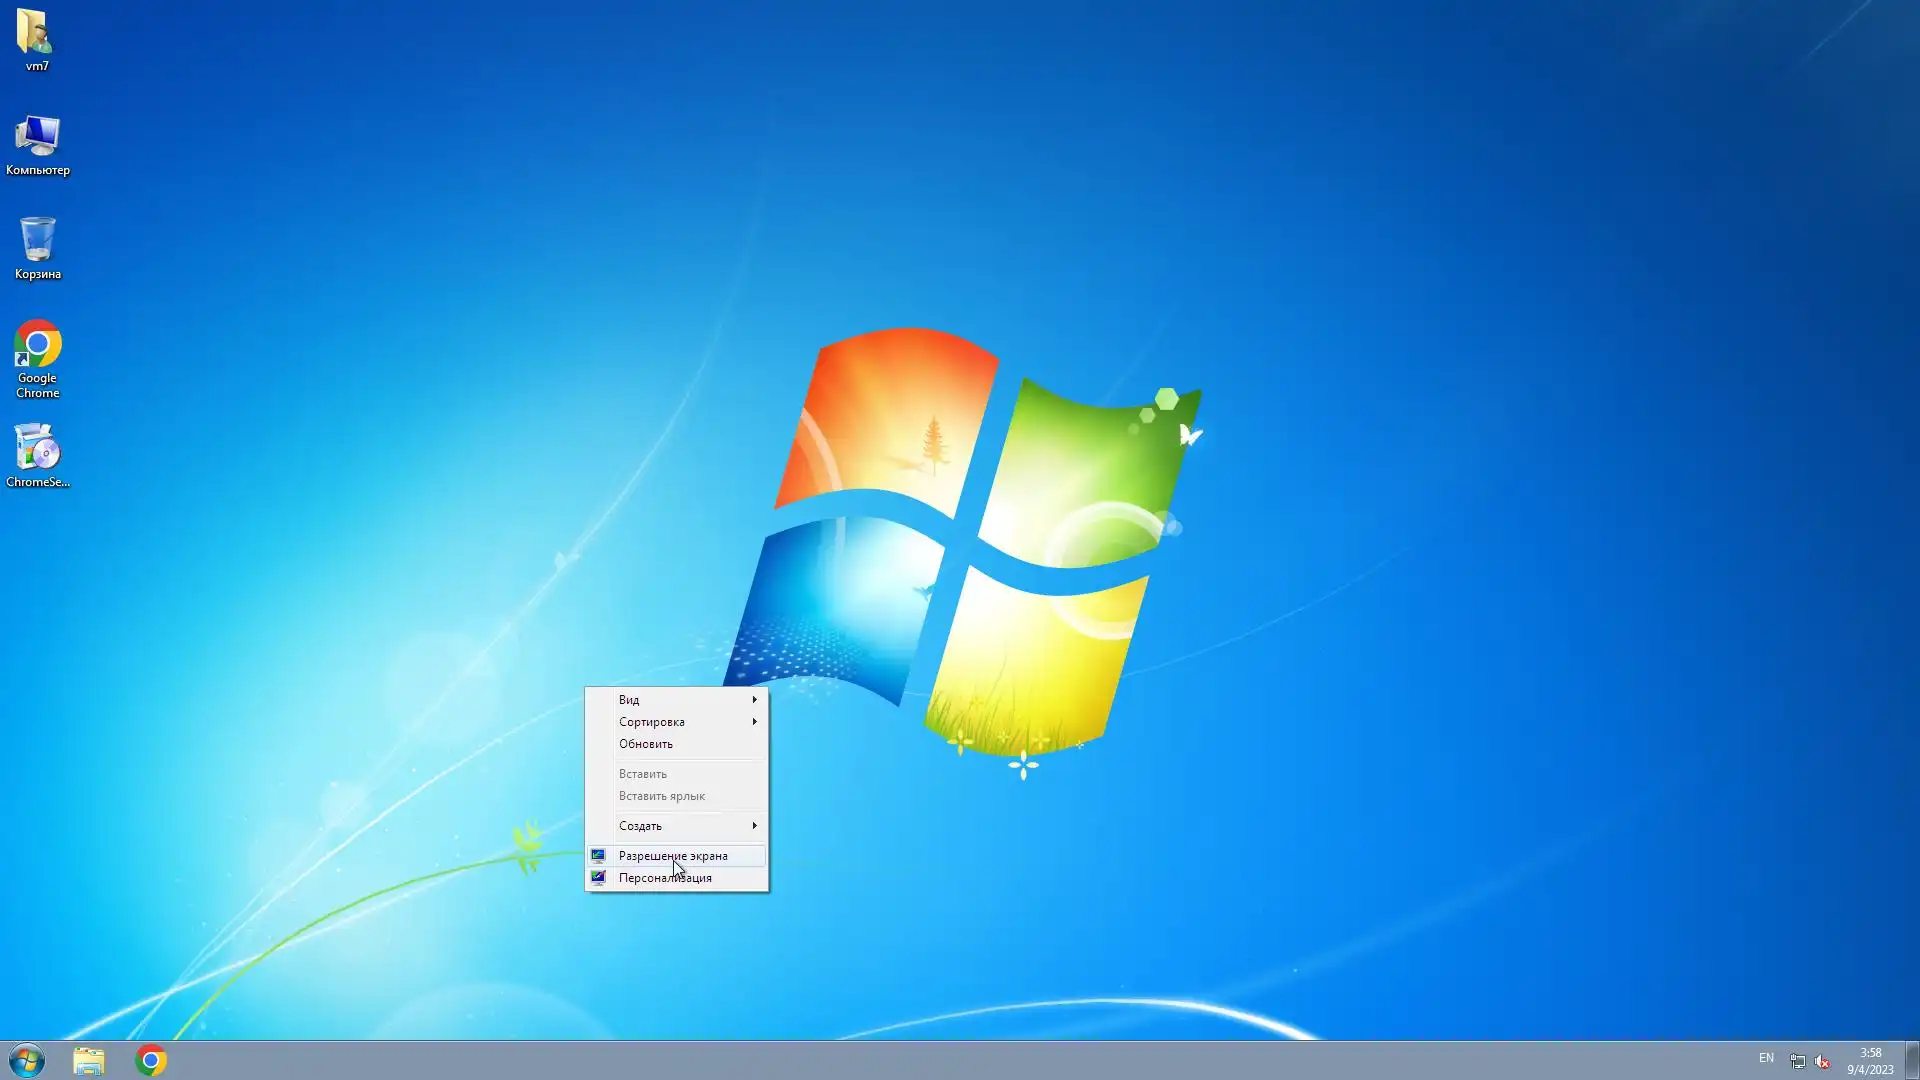Select the ChromeSe... installer icon
Screen dimensions: 1920x1080
(37, 452)
